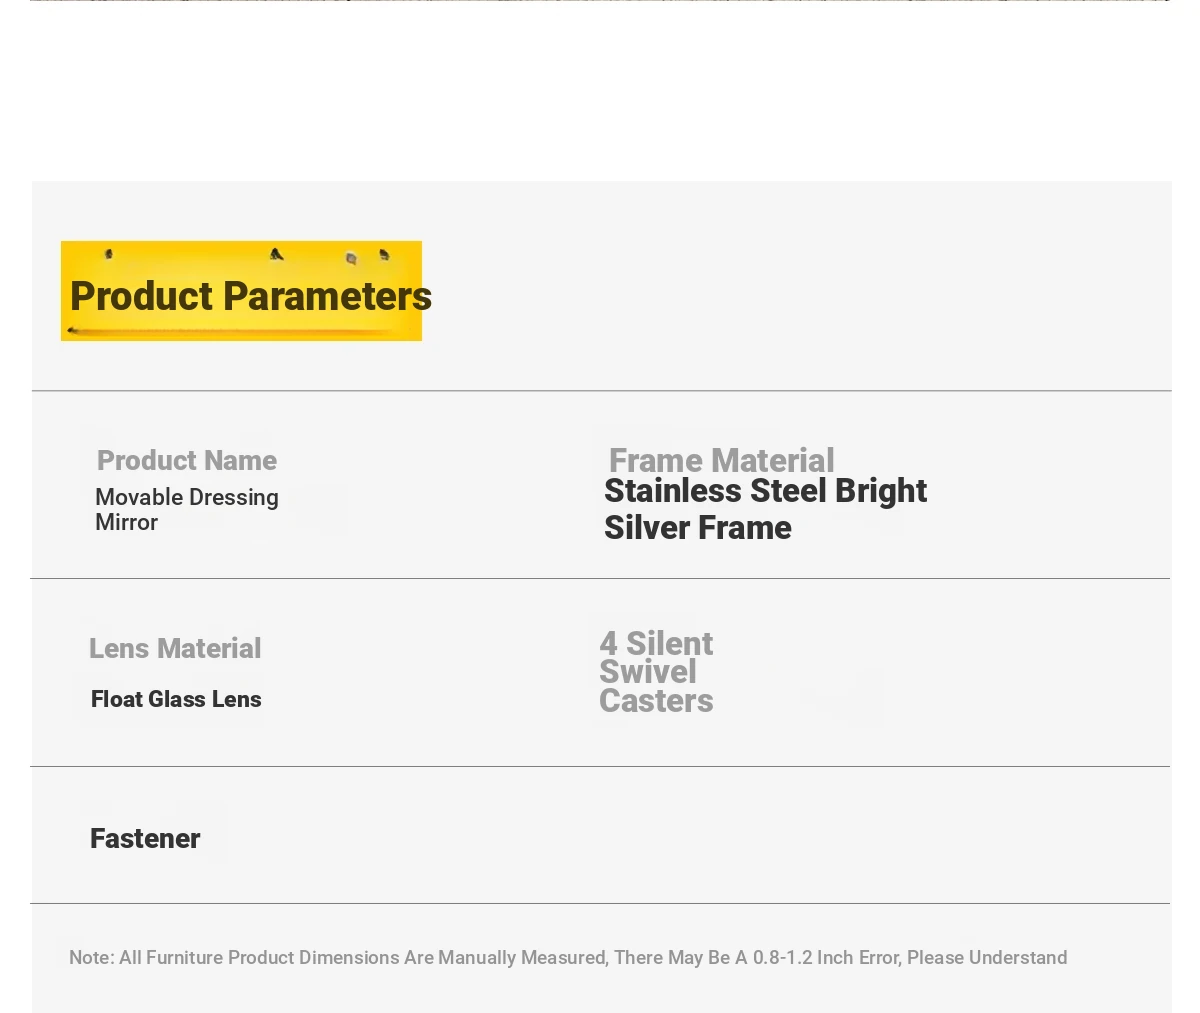Click the Movable Dressing Mirror text
Image resolution: width=1200 pixels, height=1013 pixels.
pyautogui.click(x=187, y=509)
